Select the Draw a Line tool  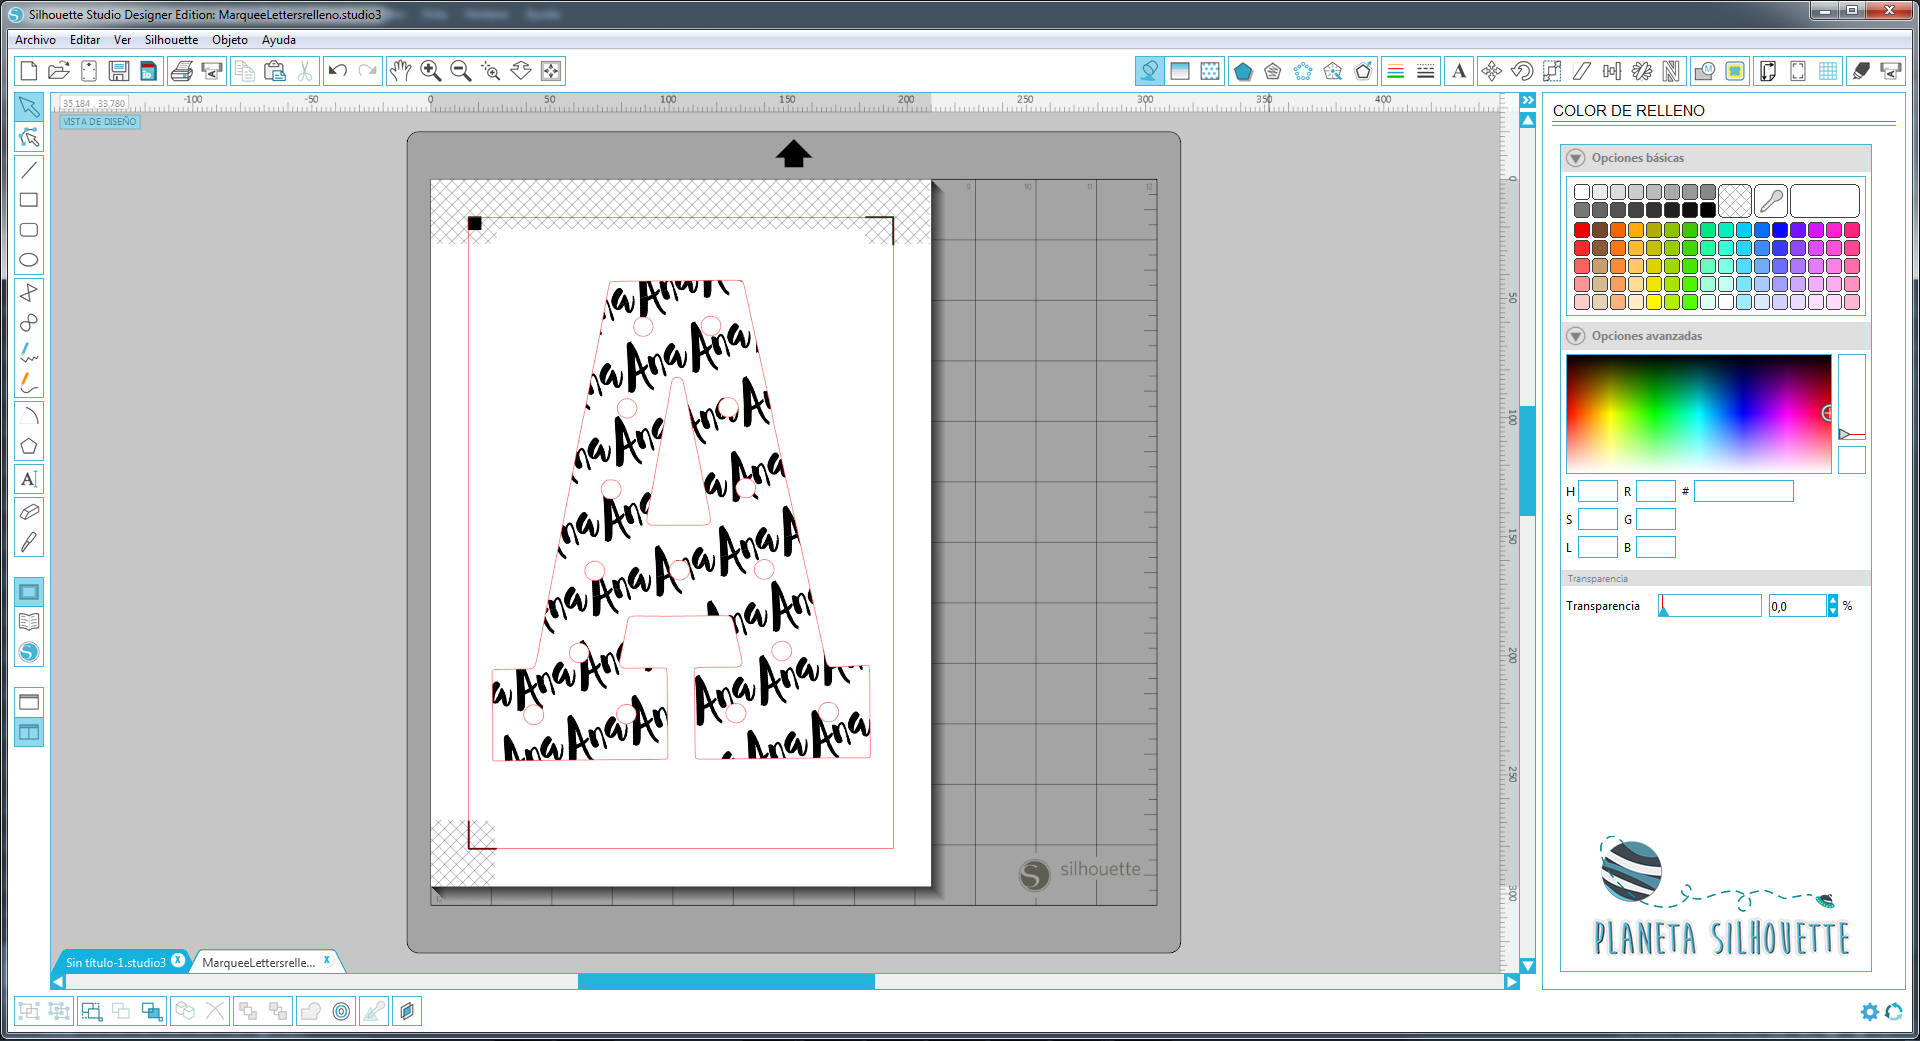coord(29,170)
